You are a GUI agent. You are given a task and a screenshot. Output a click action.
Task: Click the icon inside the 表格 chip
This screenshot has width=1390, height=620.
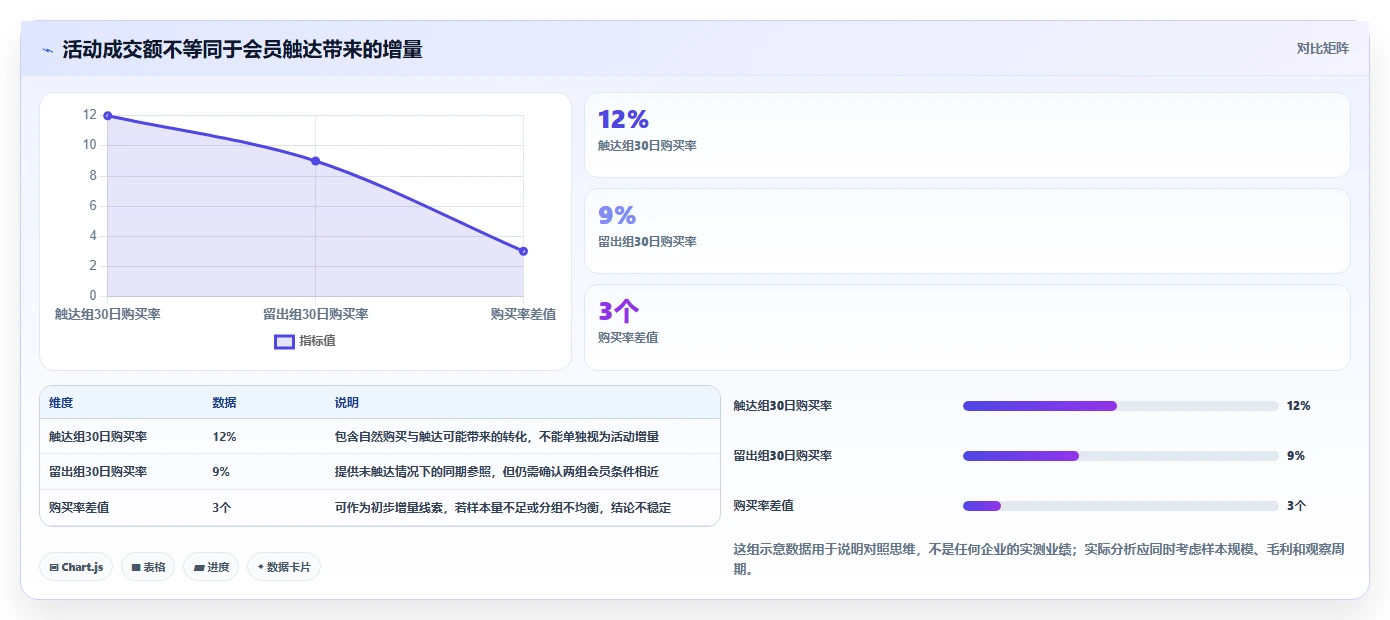[x=136, y=567]
